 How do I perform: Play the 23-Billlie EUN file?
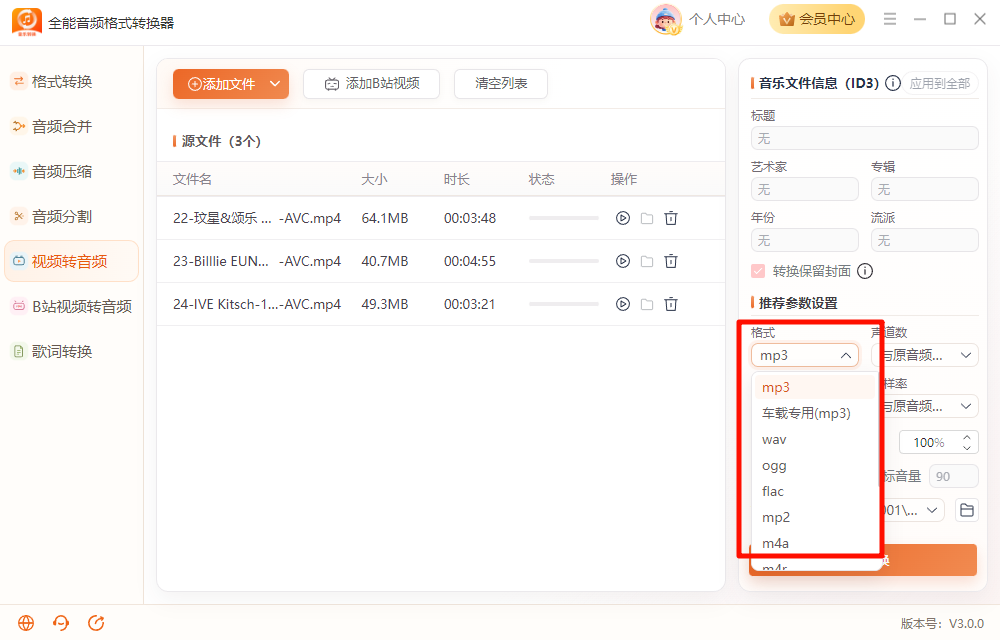pos(622,261)
